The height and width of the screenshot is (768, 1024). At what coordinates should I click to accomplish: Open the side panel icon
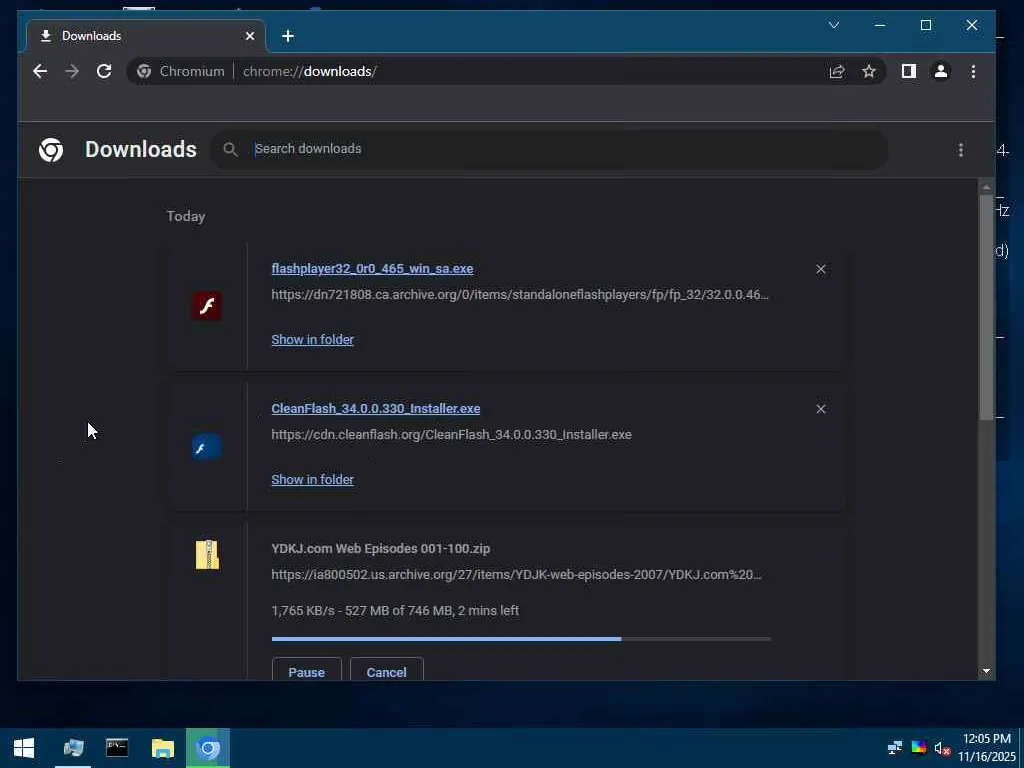(908, 71)
